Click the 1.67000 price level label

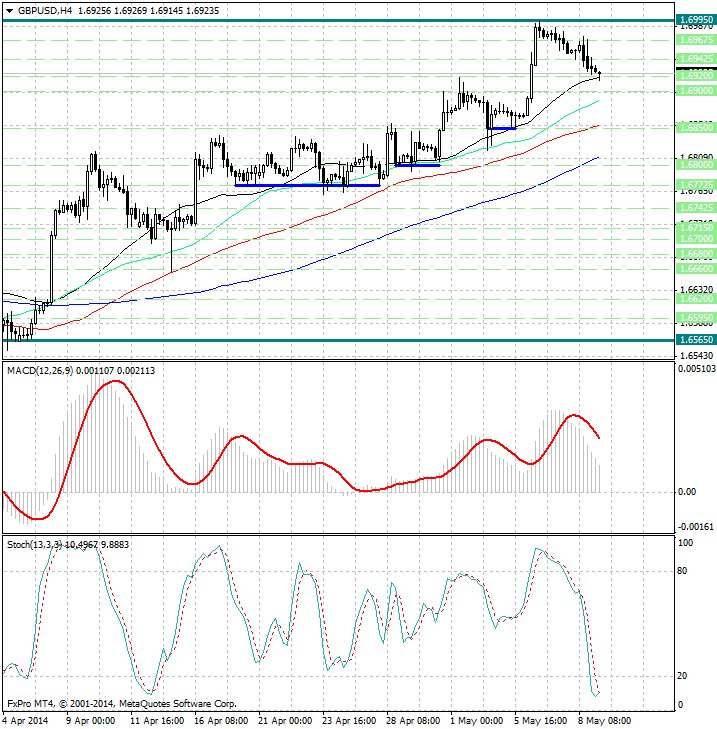click(x=696, y=239)
